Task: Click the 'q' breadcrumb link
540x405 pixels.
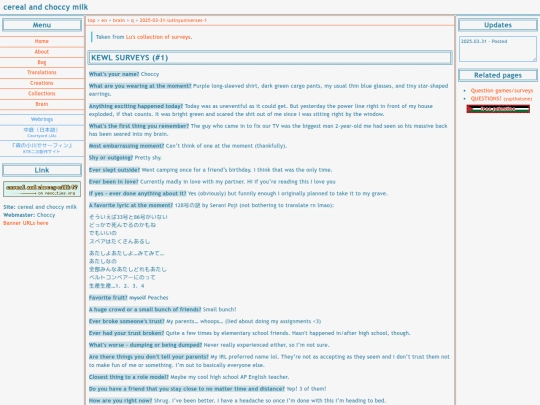Action: tap(132, 20)
